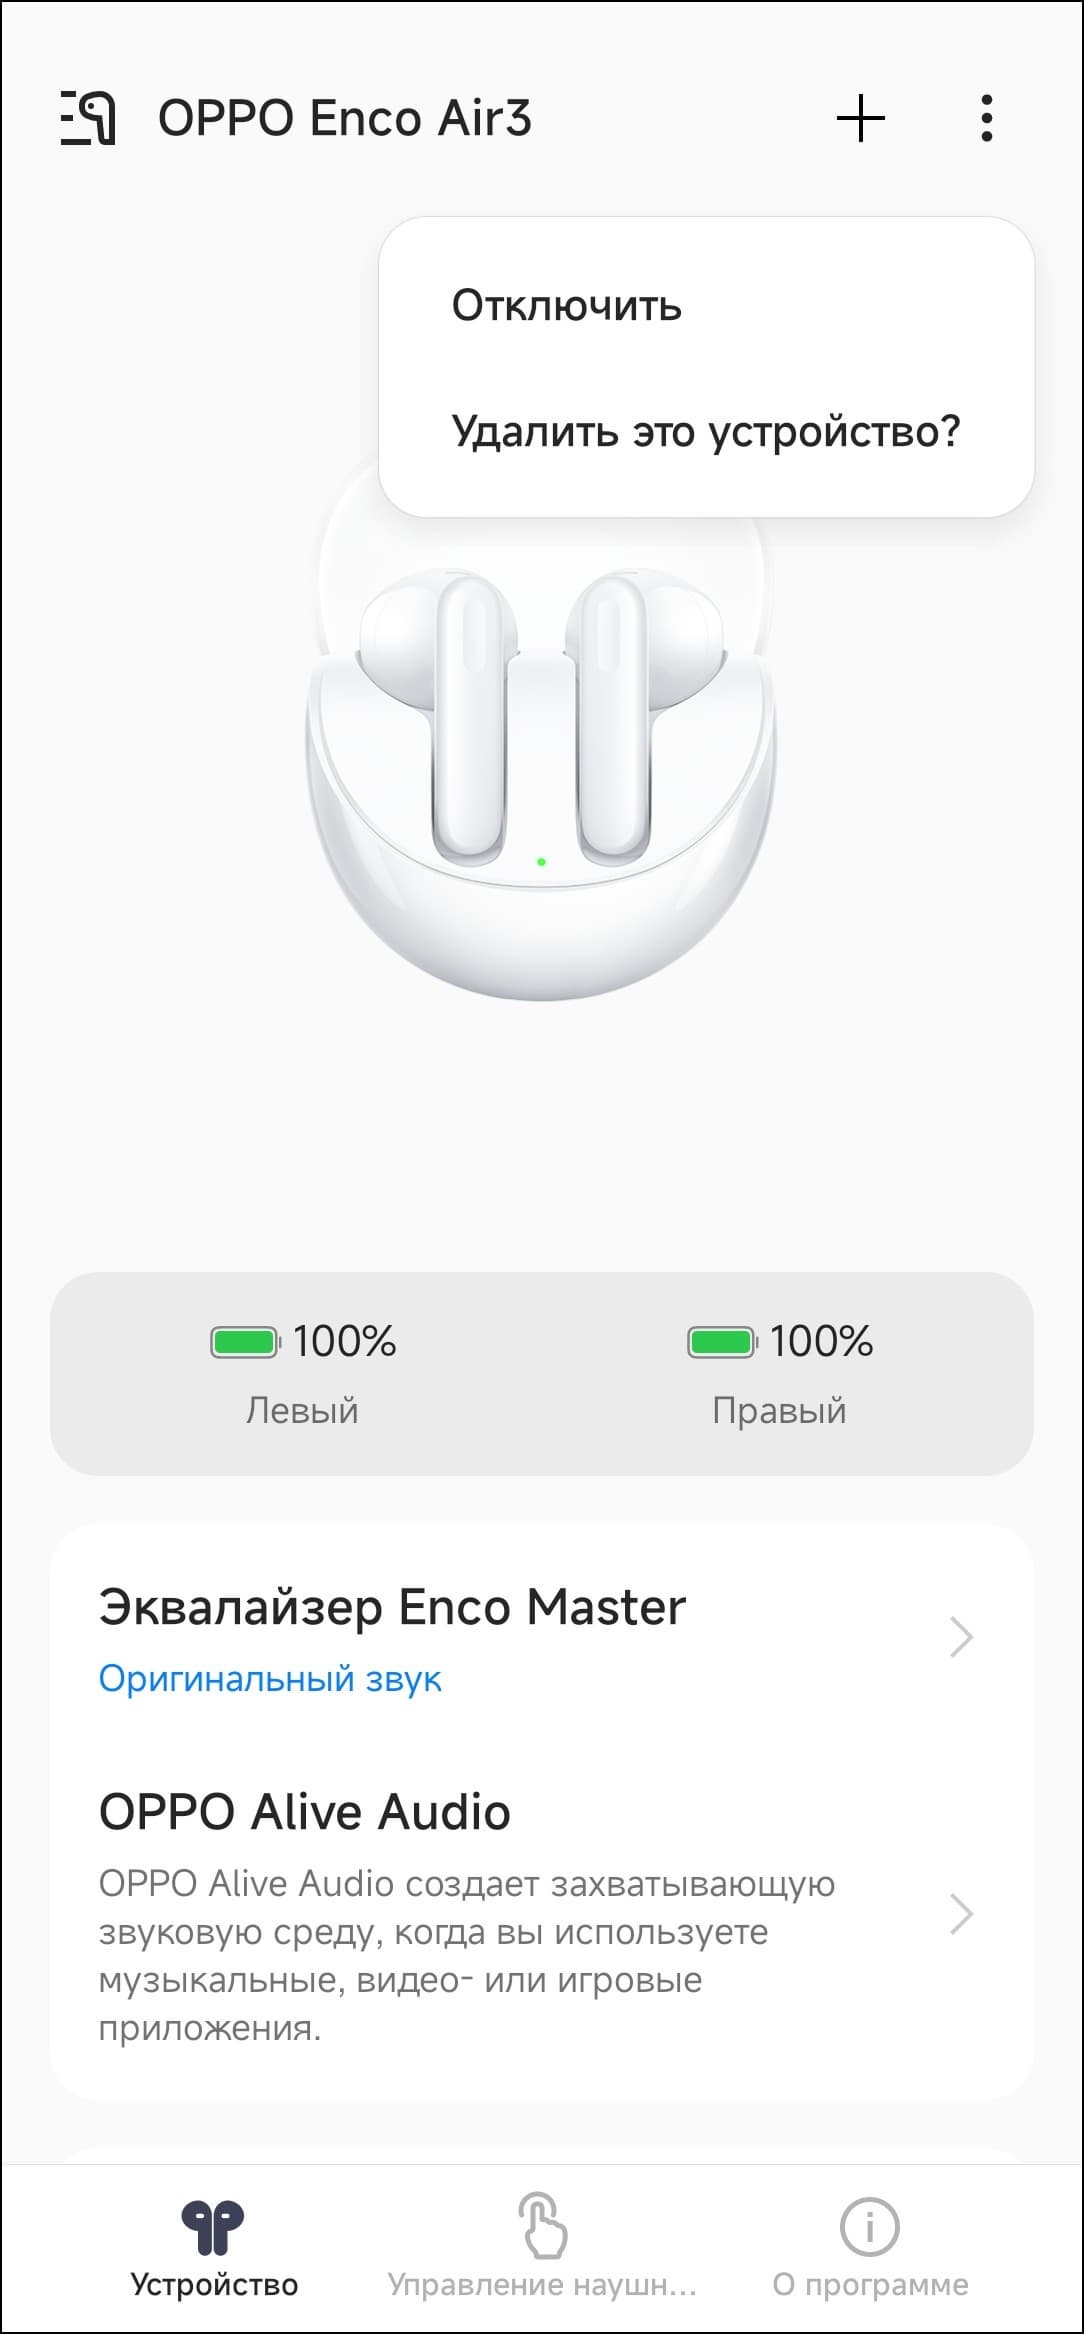Tap the plus icon to add device

(860, 118)
